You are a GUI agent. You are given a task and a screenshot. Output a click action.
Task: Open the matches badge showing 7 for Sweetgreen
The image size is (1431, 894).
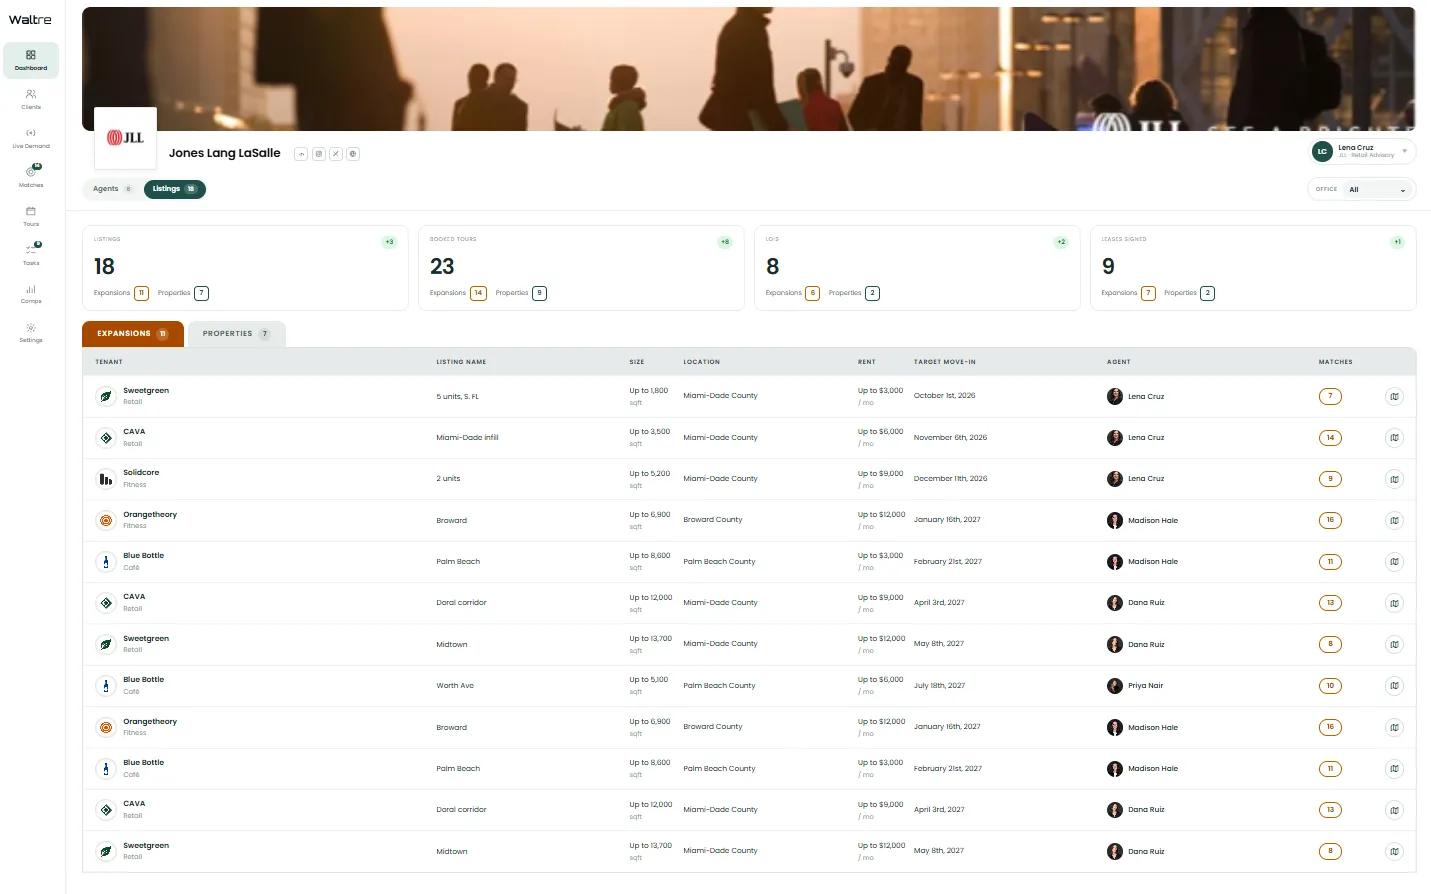click(1330, 396)
